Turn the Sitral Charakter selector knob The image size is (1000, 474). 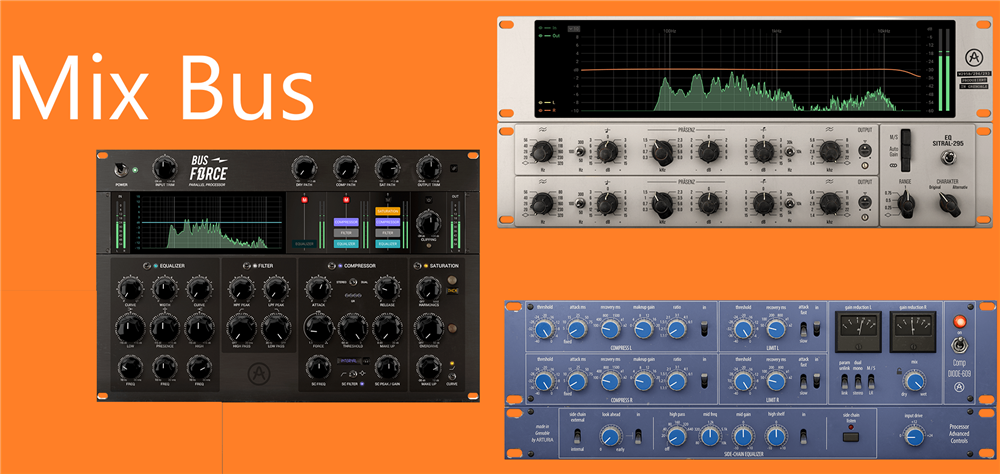(x=948, y=204)
